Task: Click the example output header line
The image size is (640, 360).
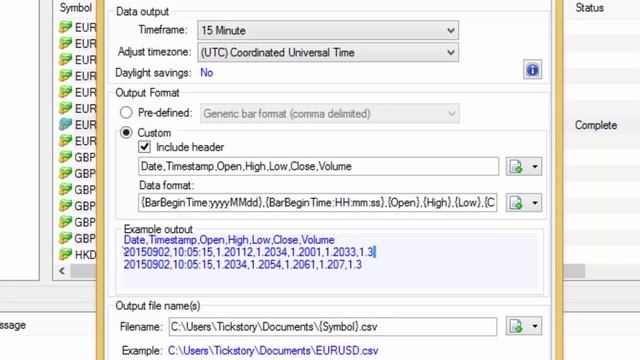Action: pyautogui.click(x=229, y=240)
